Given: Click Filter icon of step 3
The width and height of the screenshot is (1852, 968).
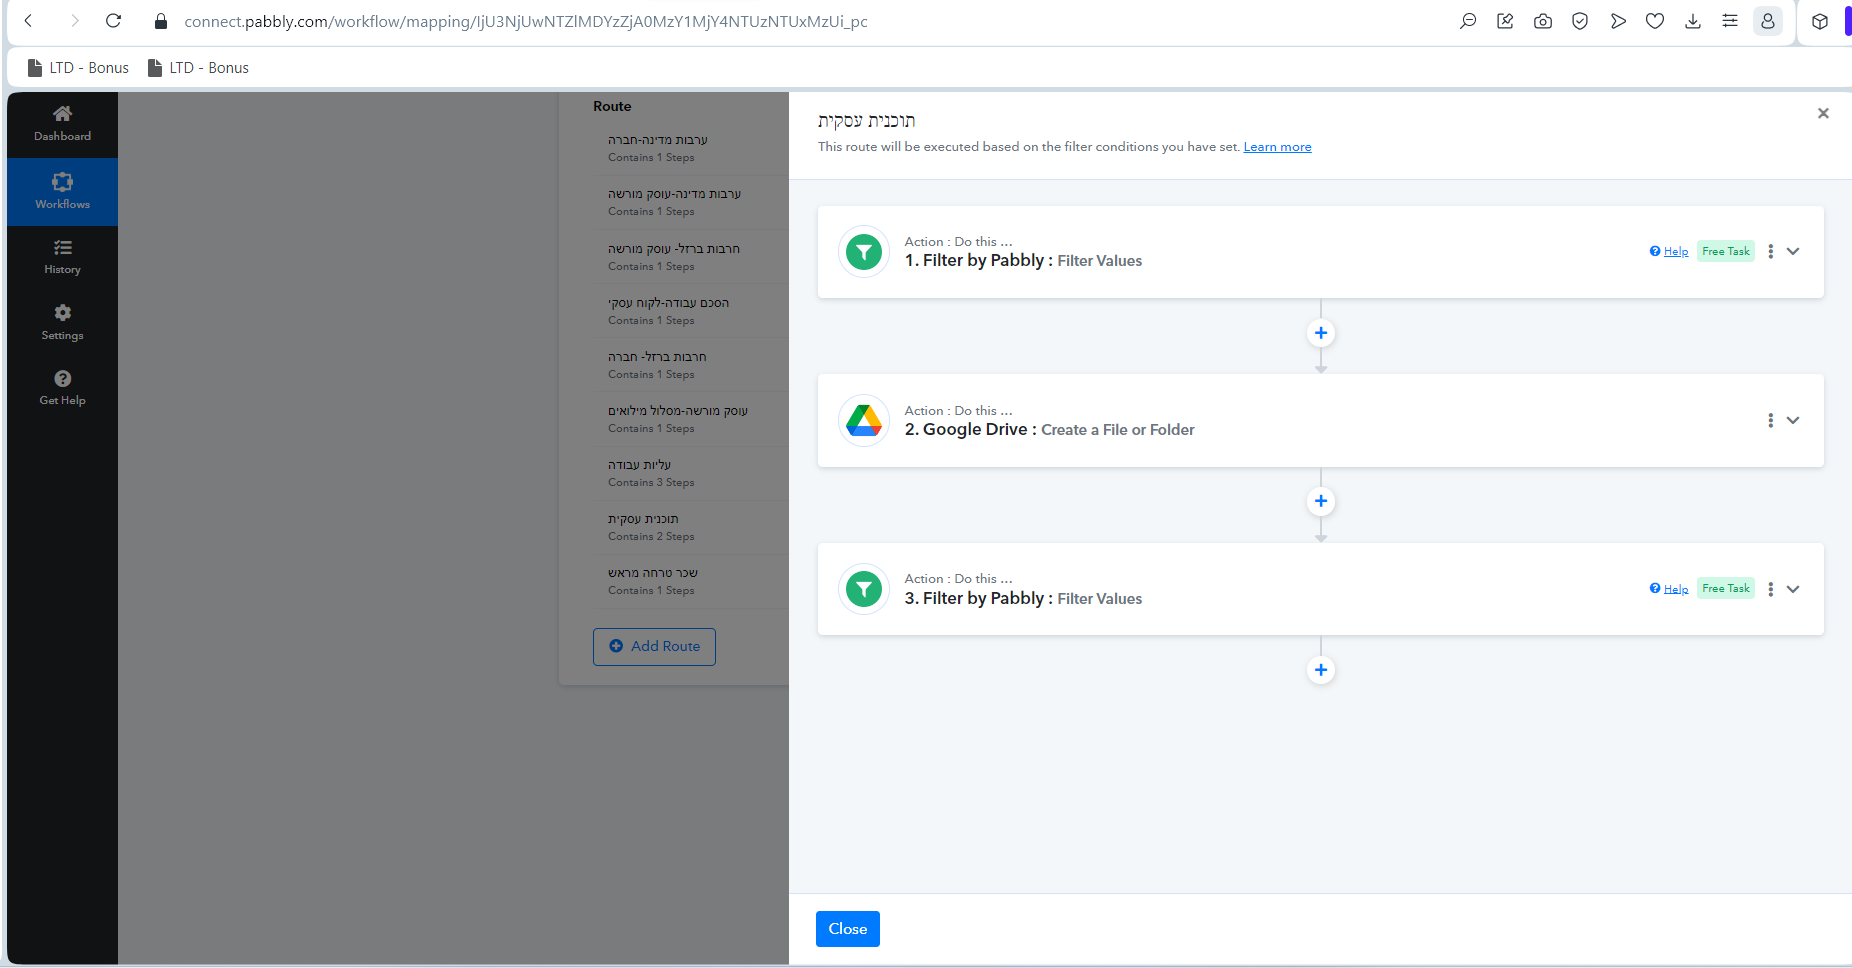Looking at the screenshot, I should pos(864,589).
